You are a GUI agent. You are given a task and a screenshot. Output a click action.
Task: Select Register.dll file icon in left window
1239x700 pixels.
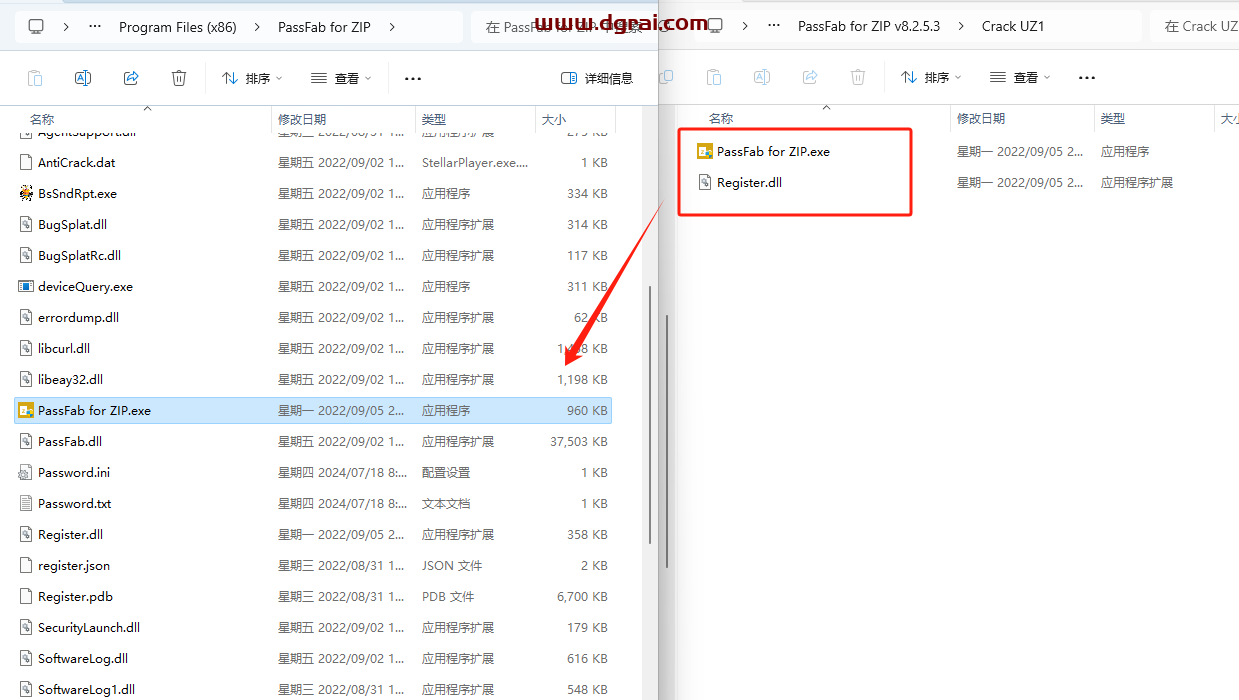(26, 534)
